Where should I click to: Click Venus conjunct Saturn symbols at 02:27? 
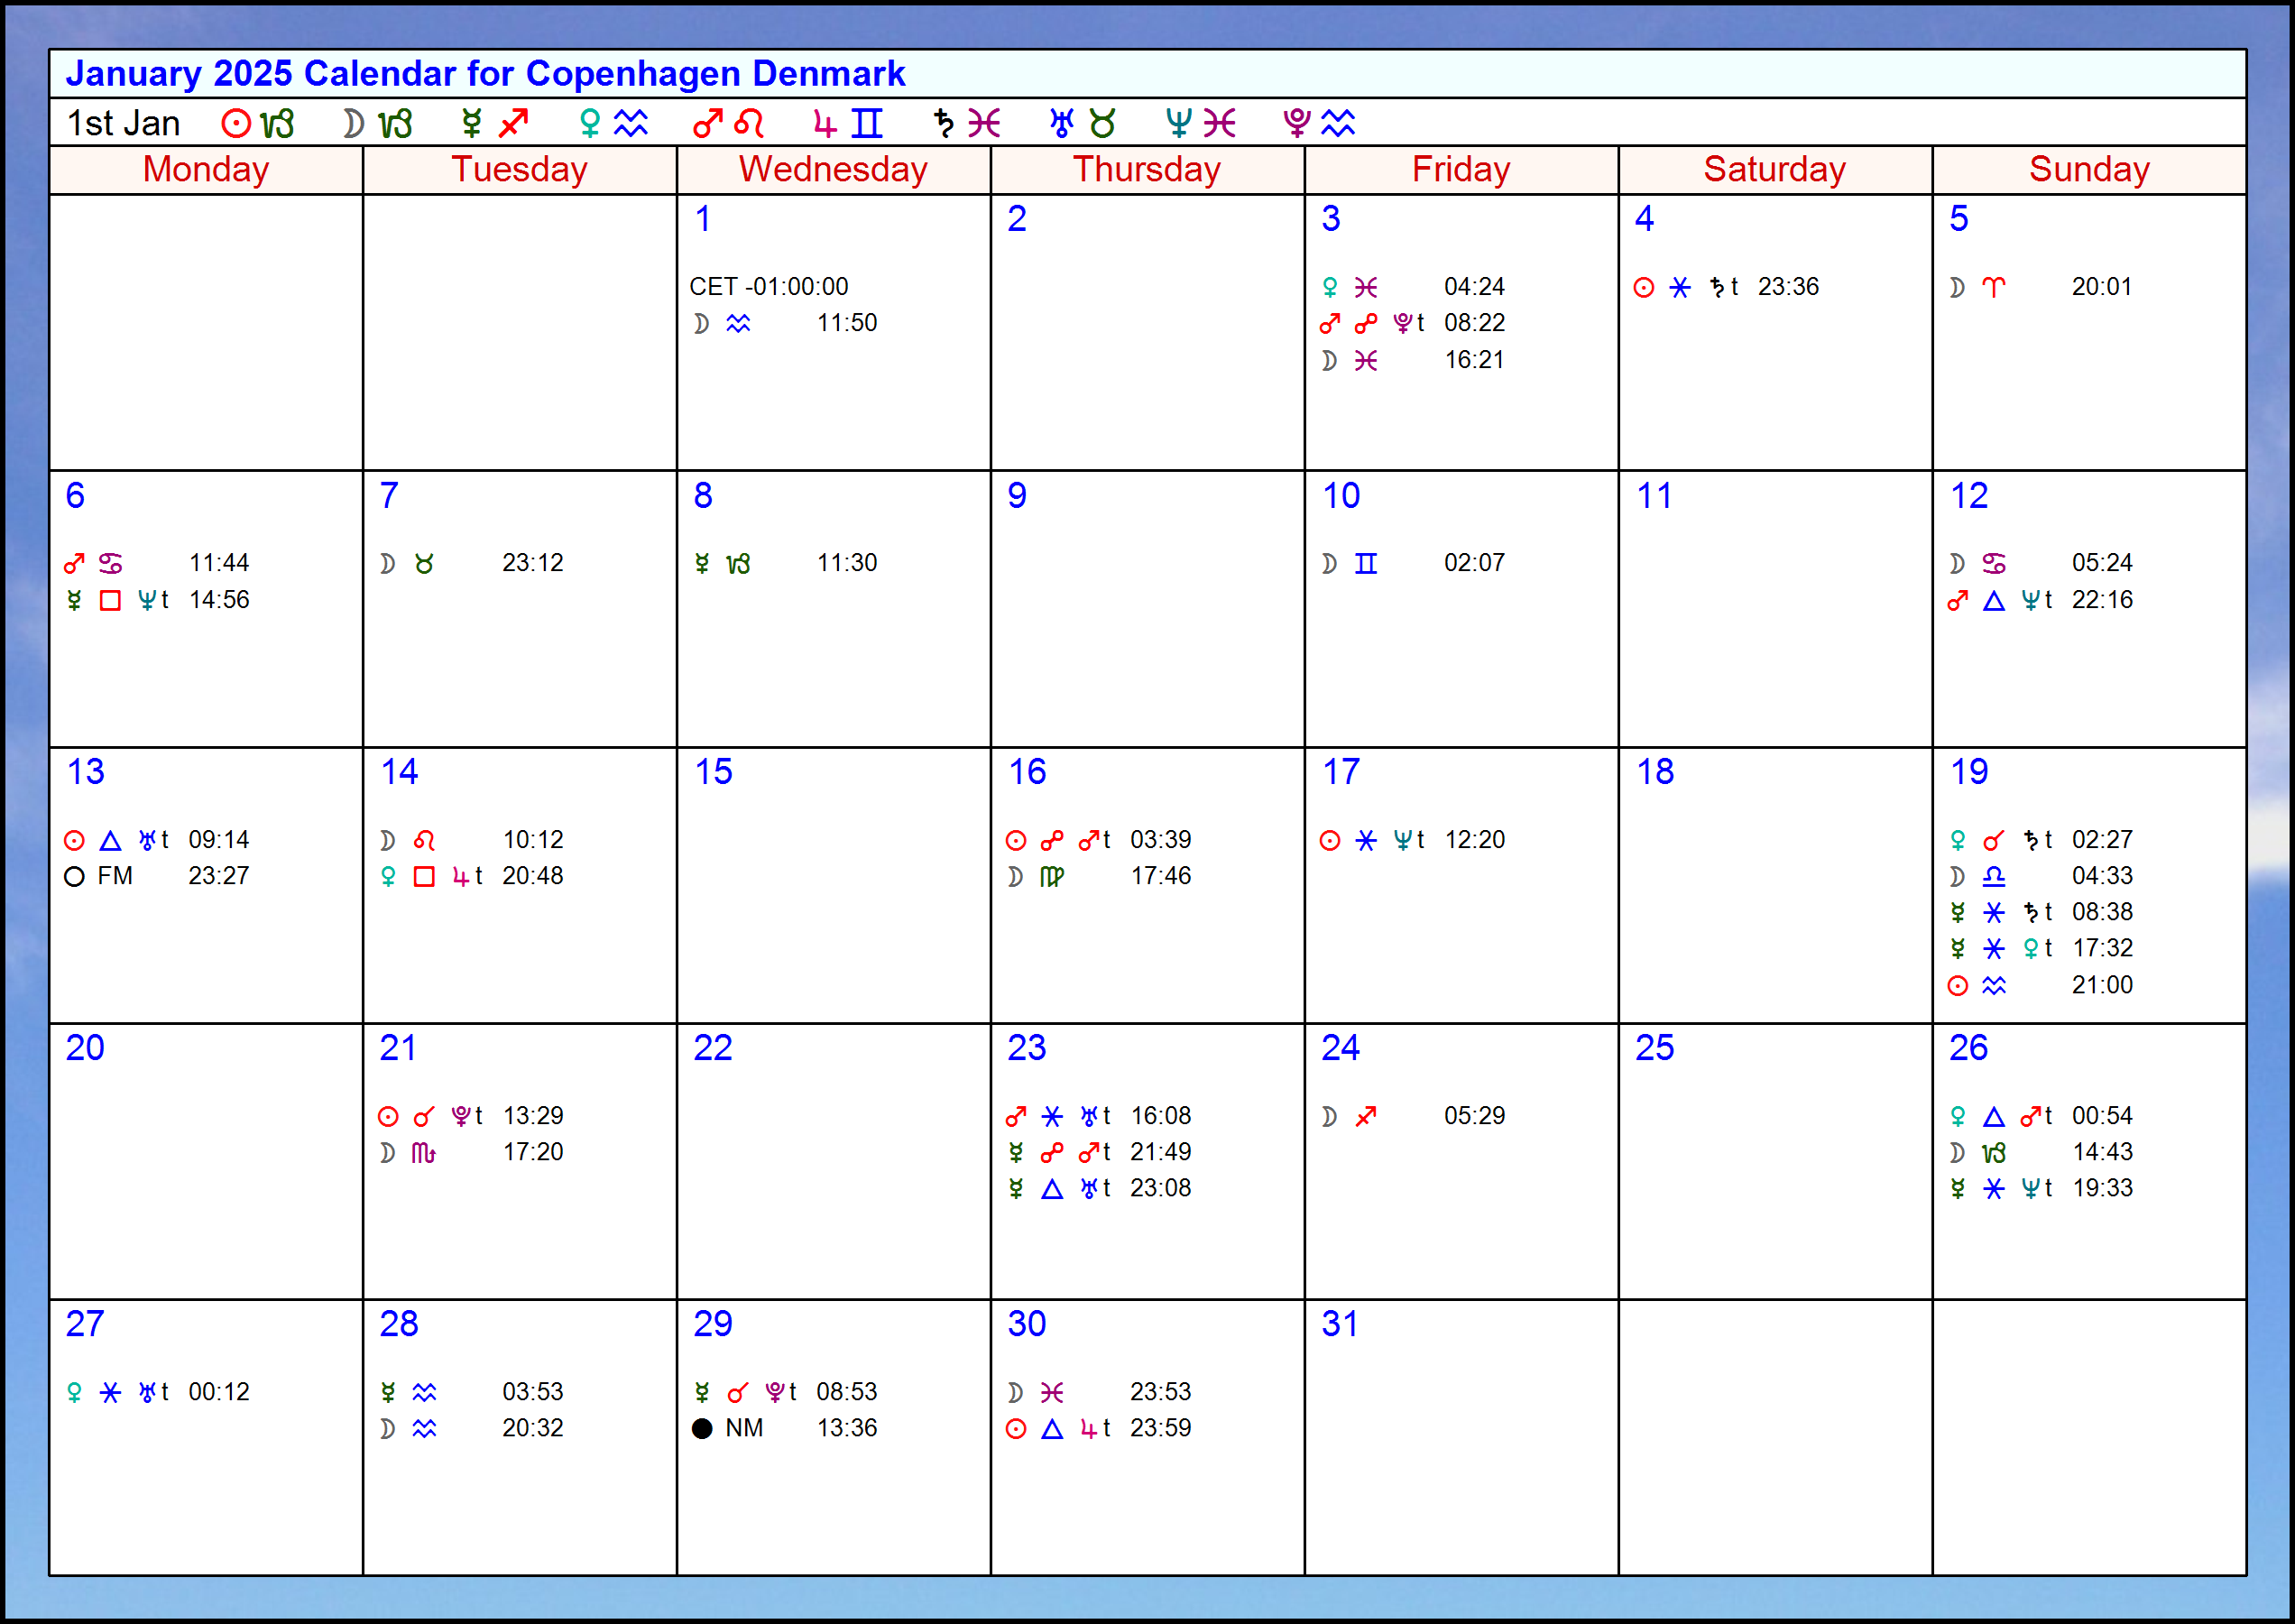(2000, 840)
